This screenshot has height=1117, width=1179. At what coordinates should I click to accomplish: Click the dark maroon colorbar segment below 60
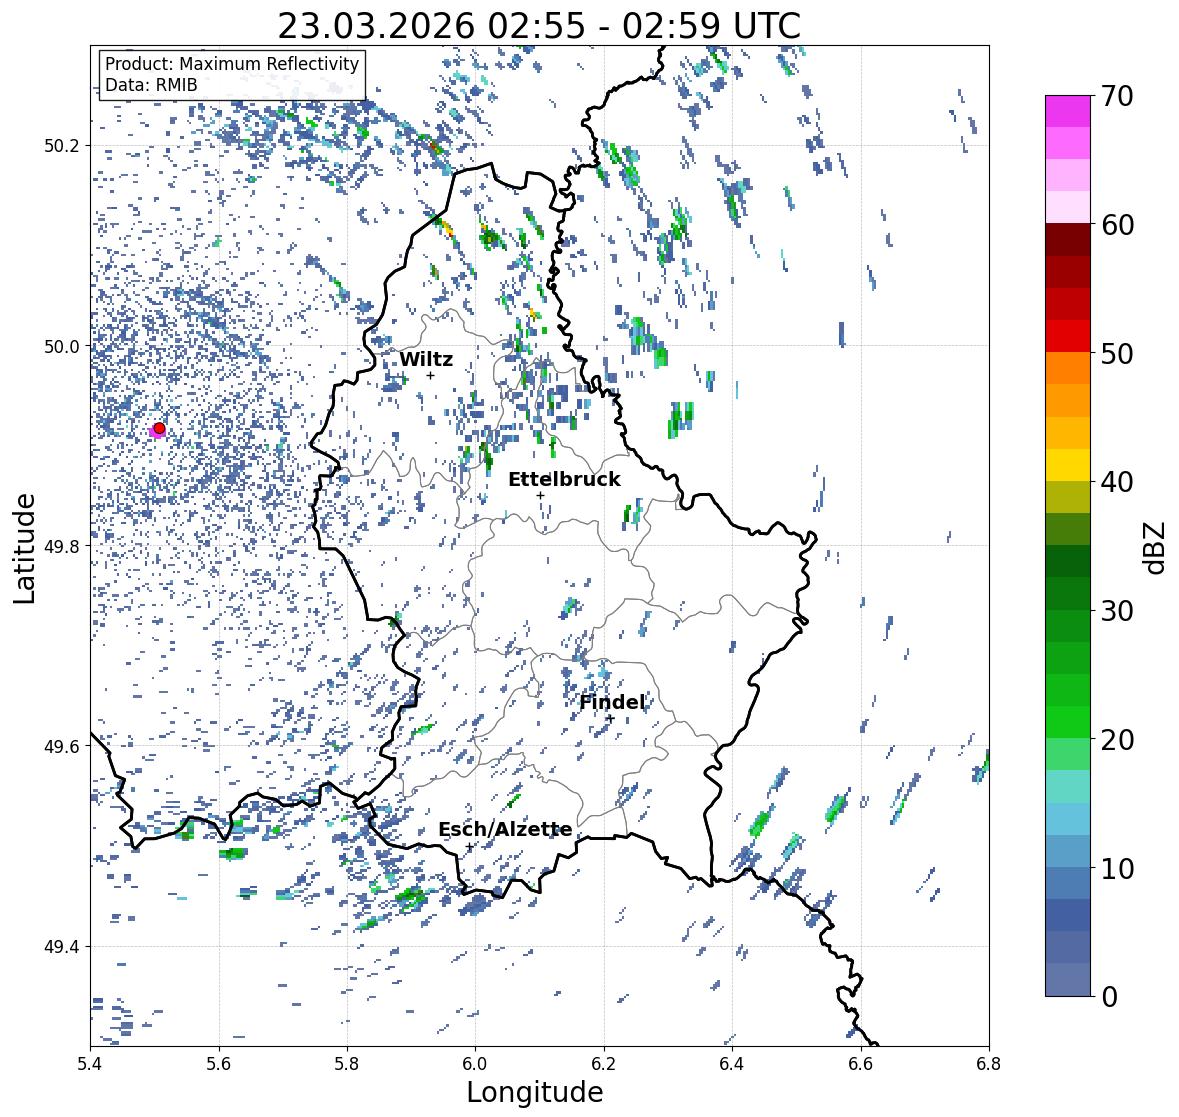tap(1068, 239)
